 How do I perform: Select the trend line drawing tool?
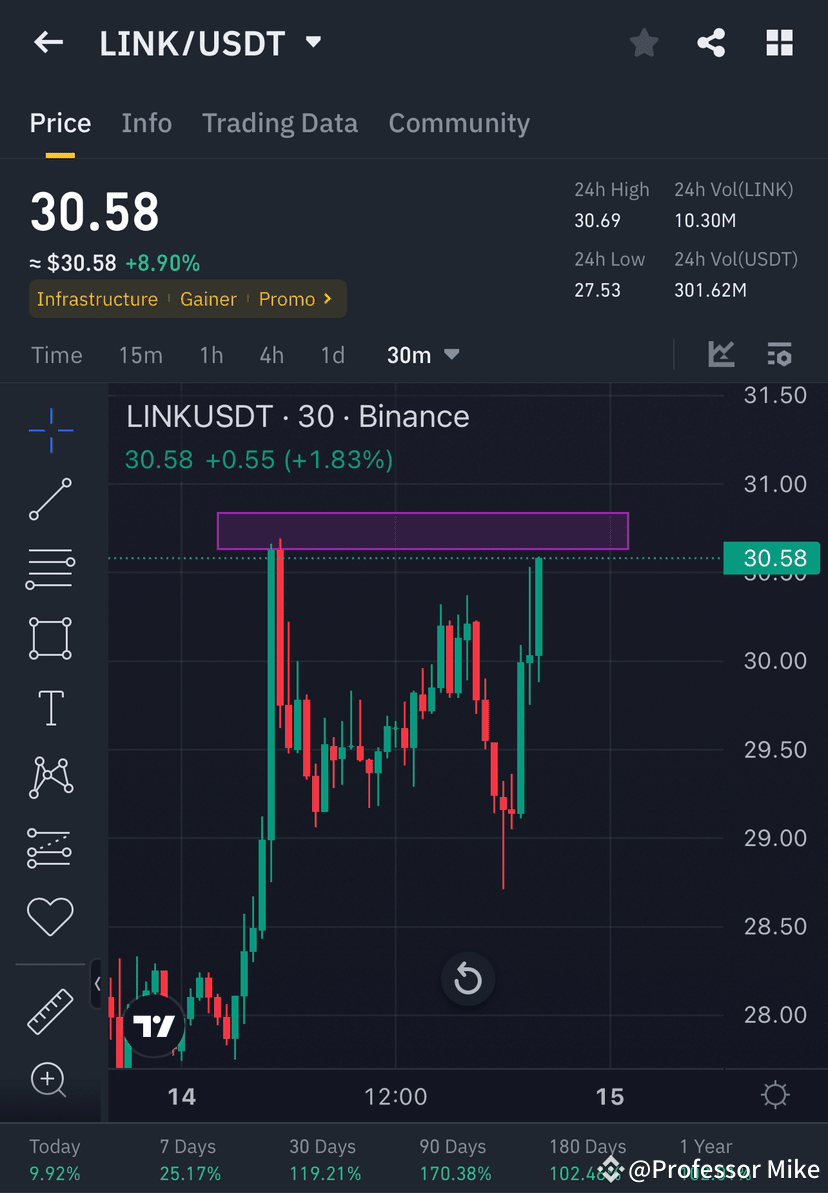50,499
